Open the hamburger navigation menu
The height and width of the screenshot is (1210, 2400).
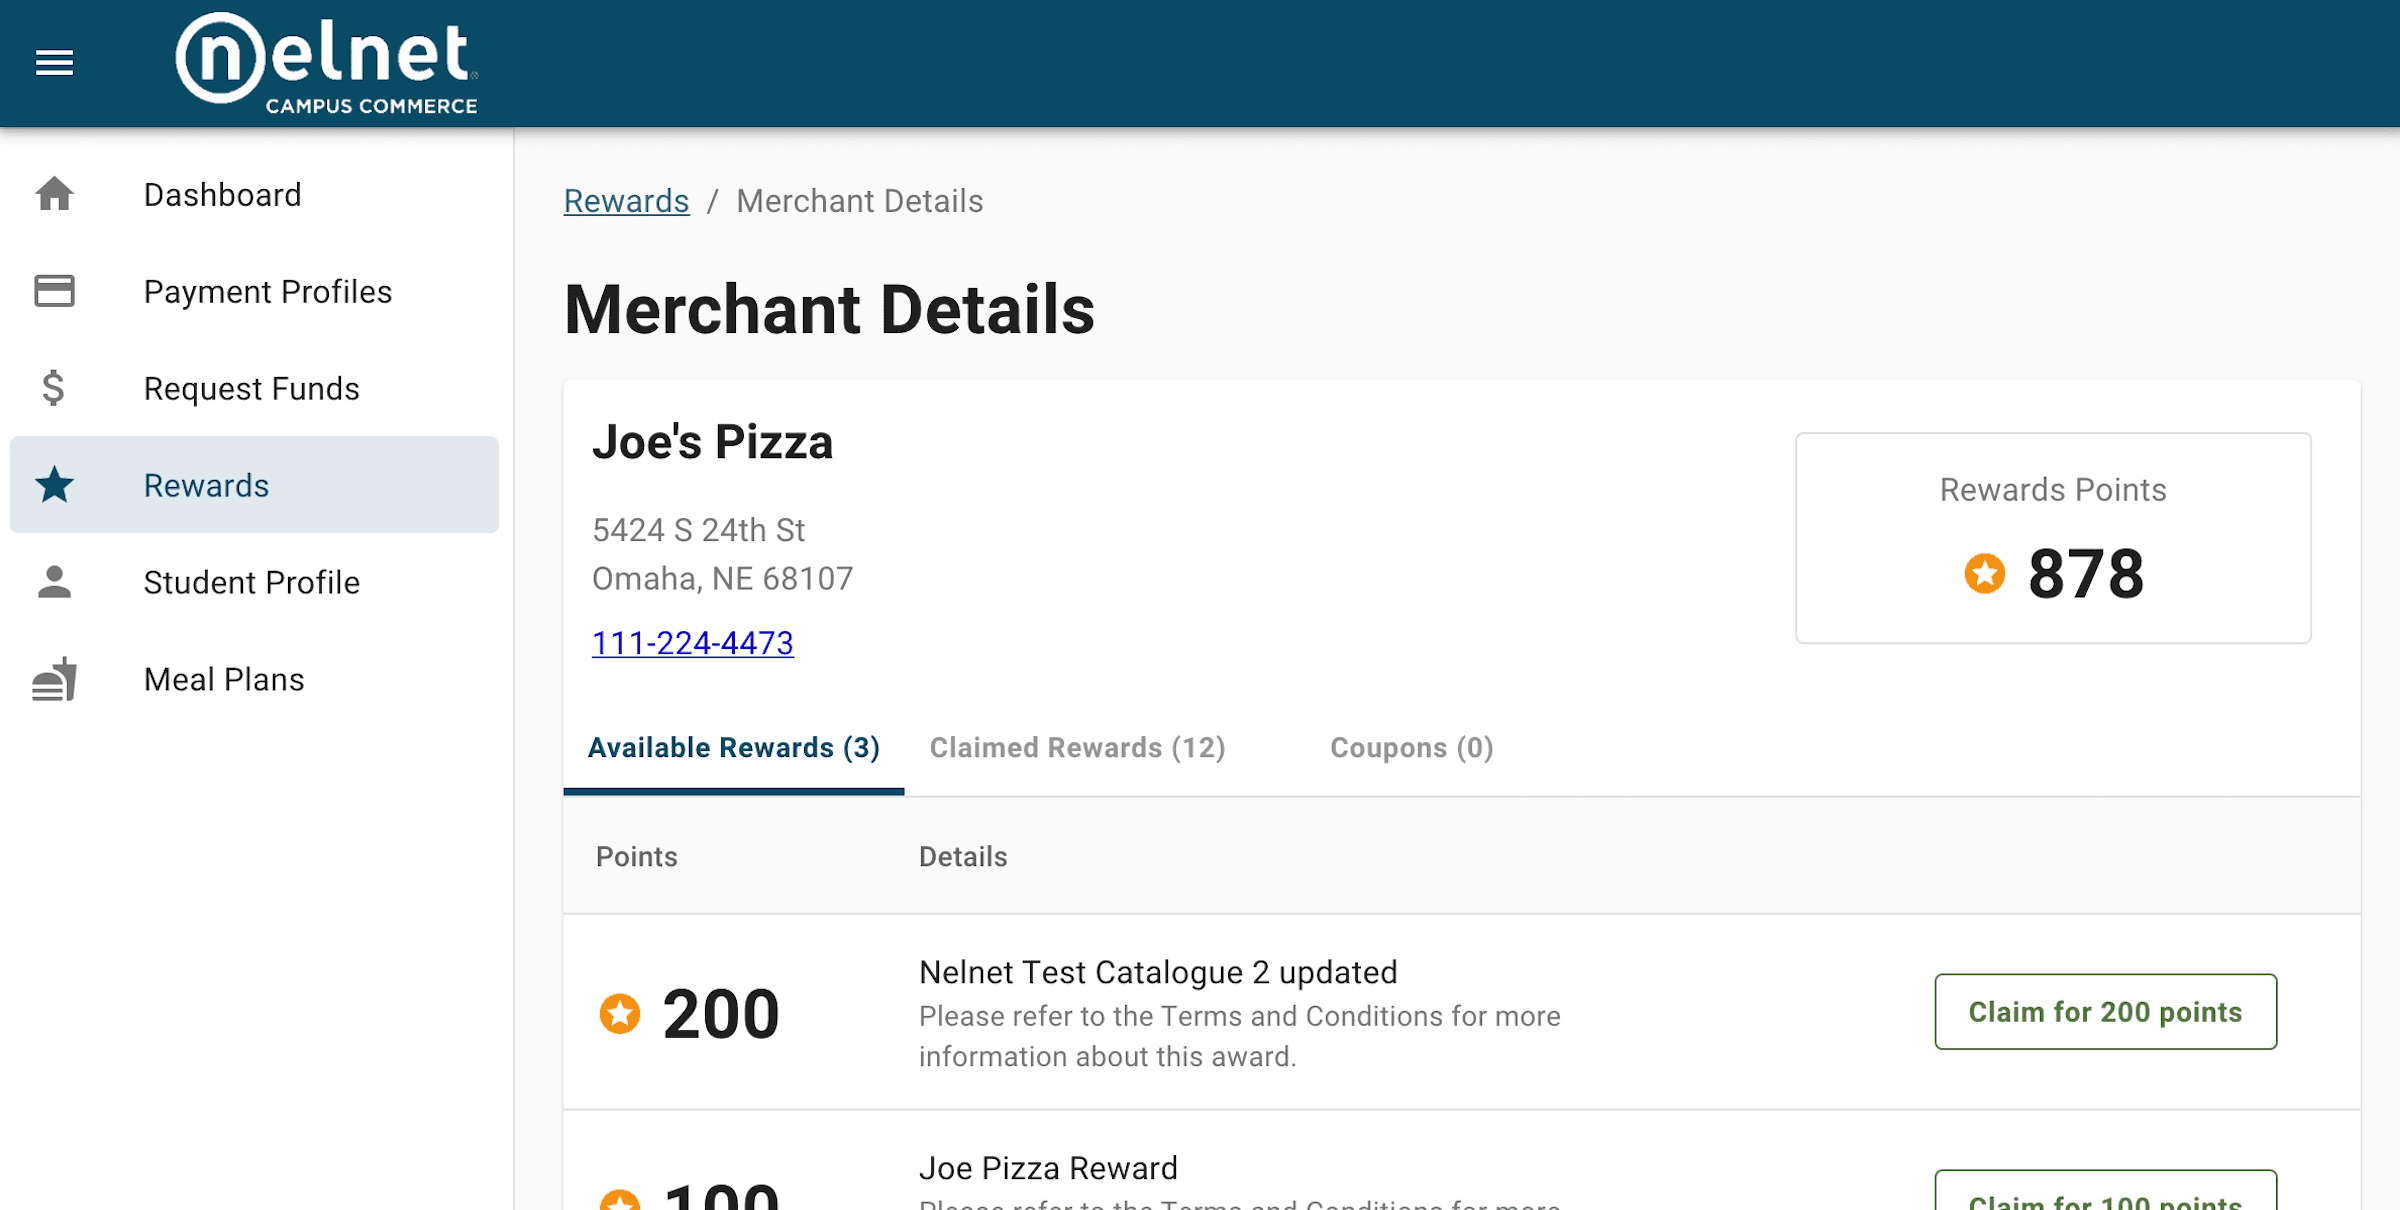coord(54,63)
